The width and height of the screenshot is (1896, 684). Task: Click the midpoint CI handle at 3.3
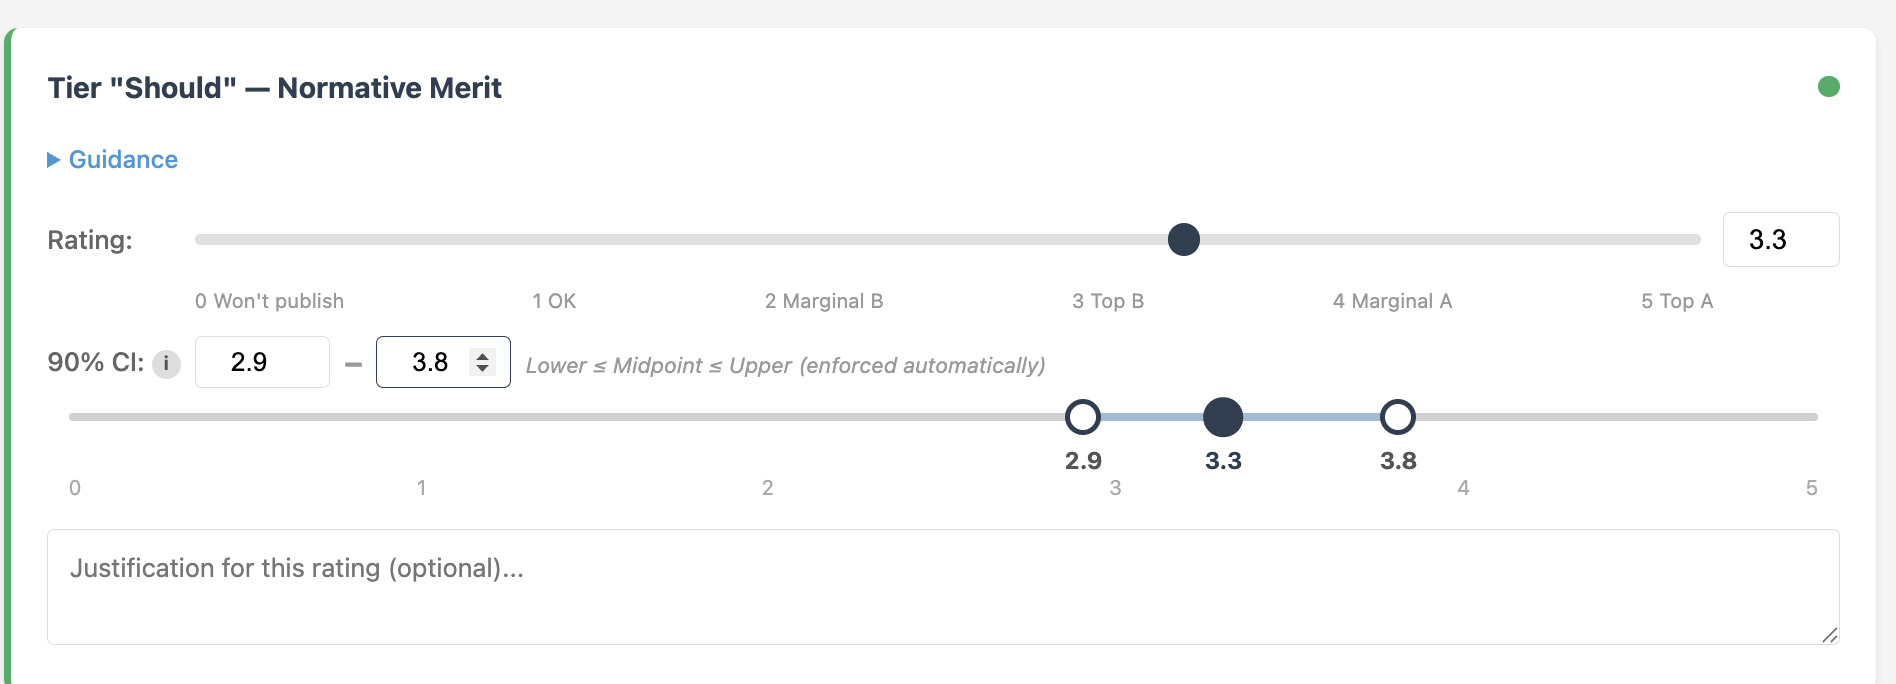click(1223, 417)
